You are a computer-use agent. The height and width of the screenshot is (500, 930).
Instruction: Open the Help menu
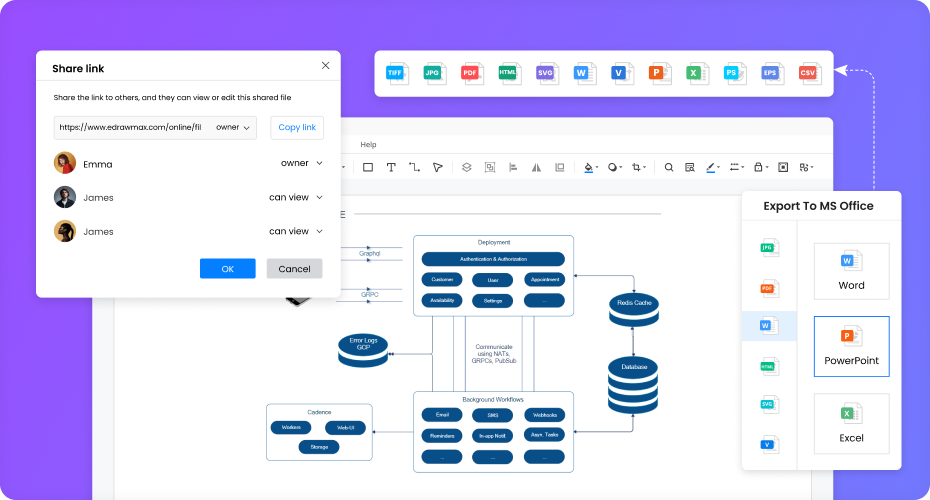click(368, 145)
